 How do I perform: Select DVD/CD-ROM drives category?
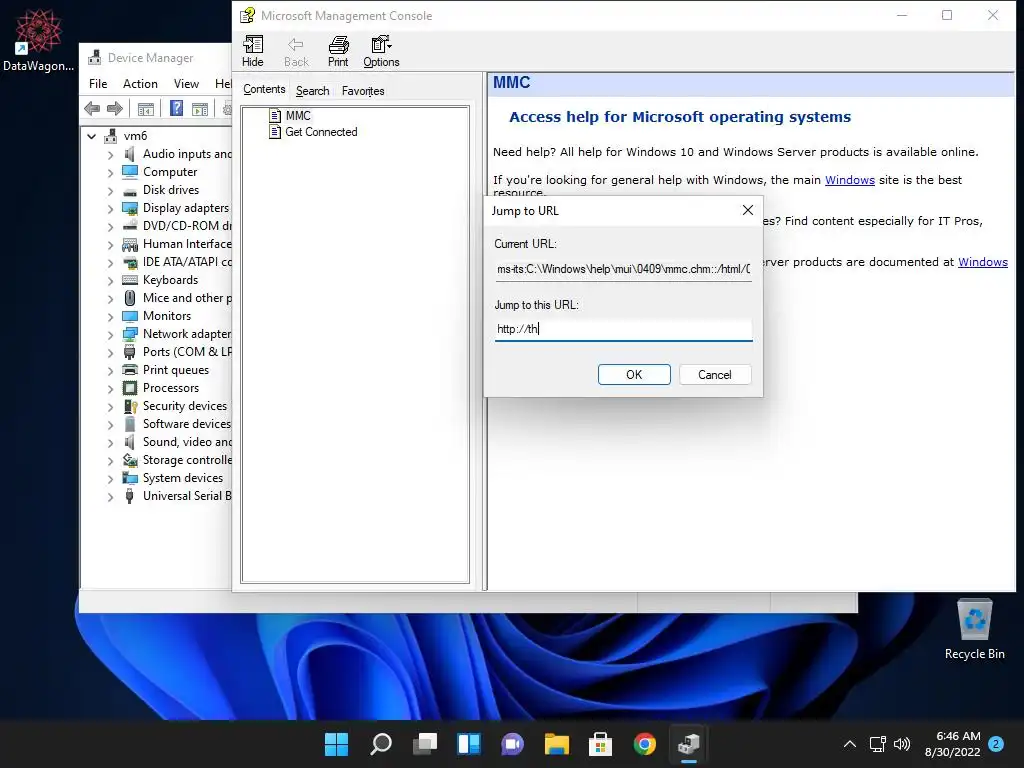coord(187,226)
